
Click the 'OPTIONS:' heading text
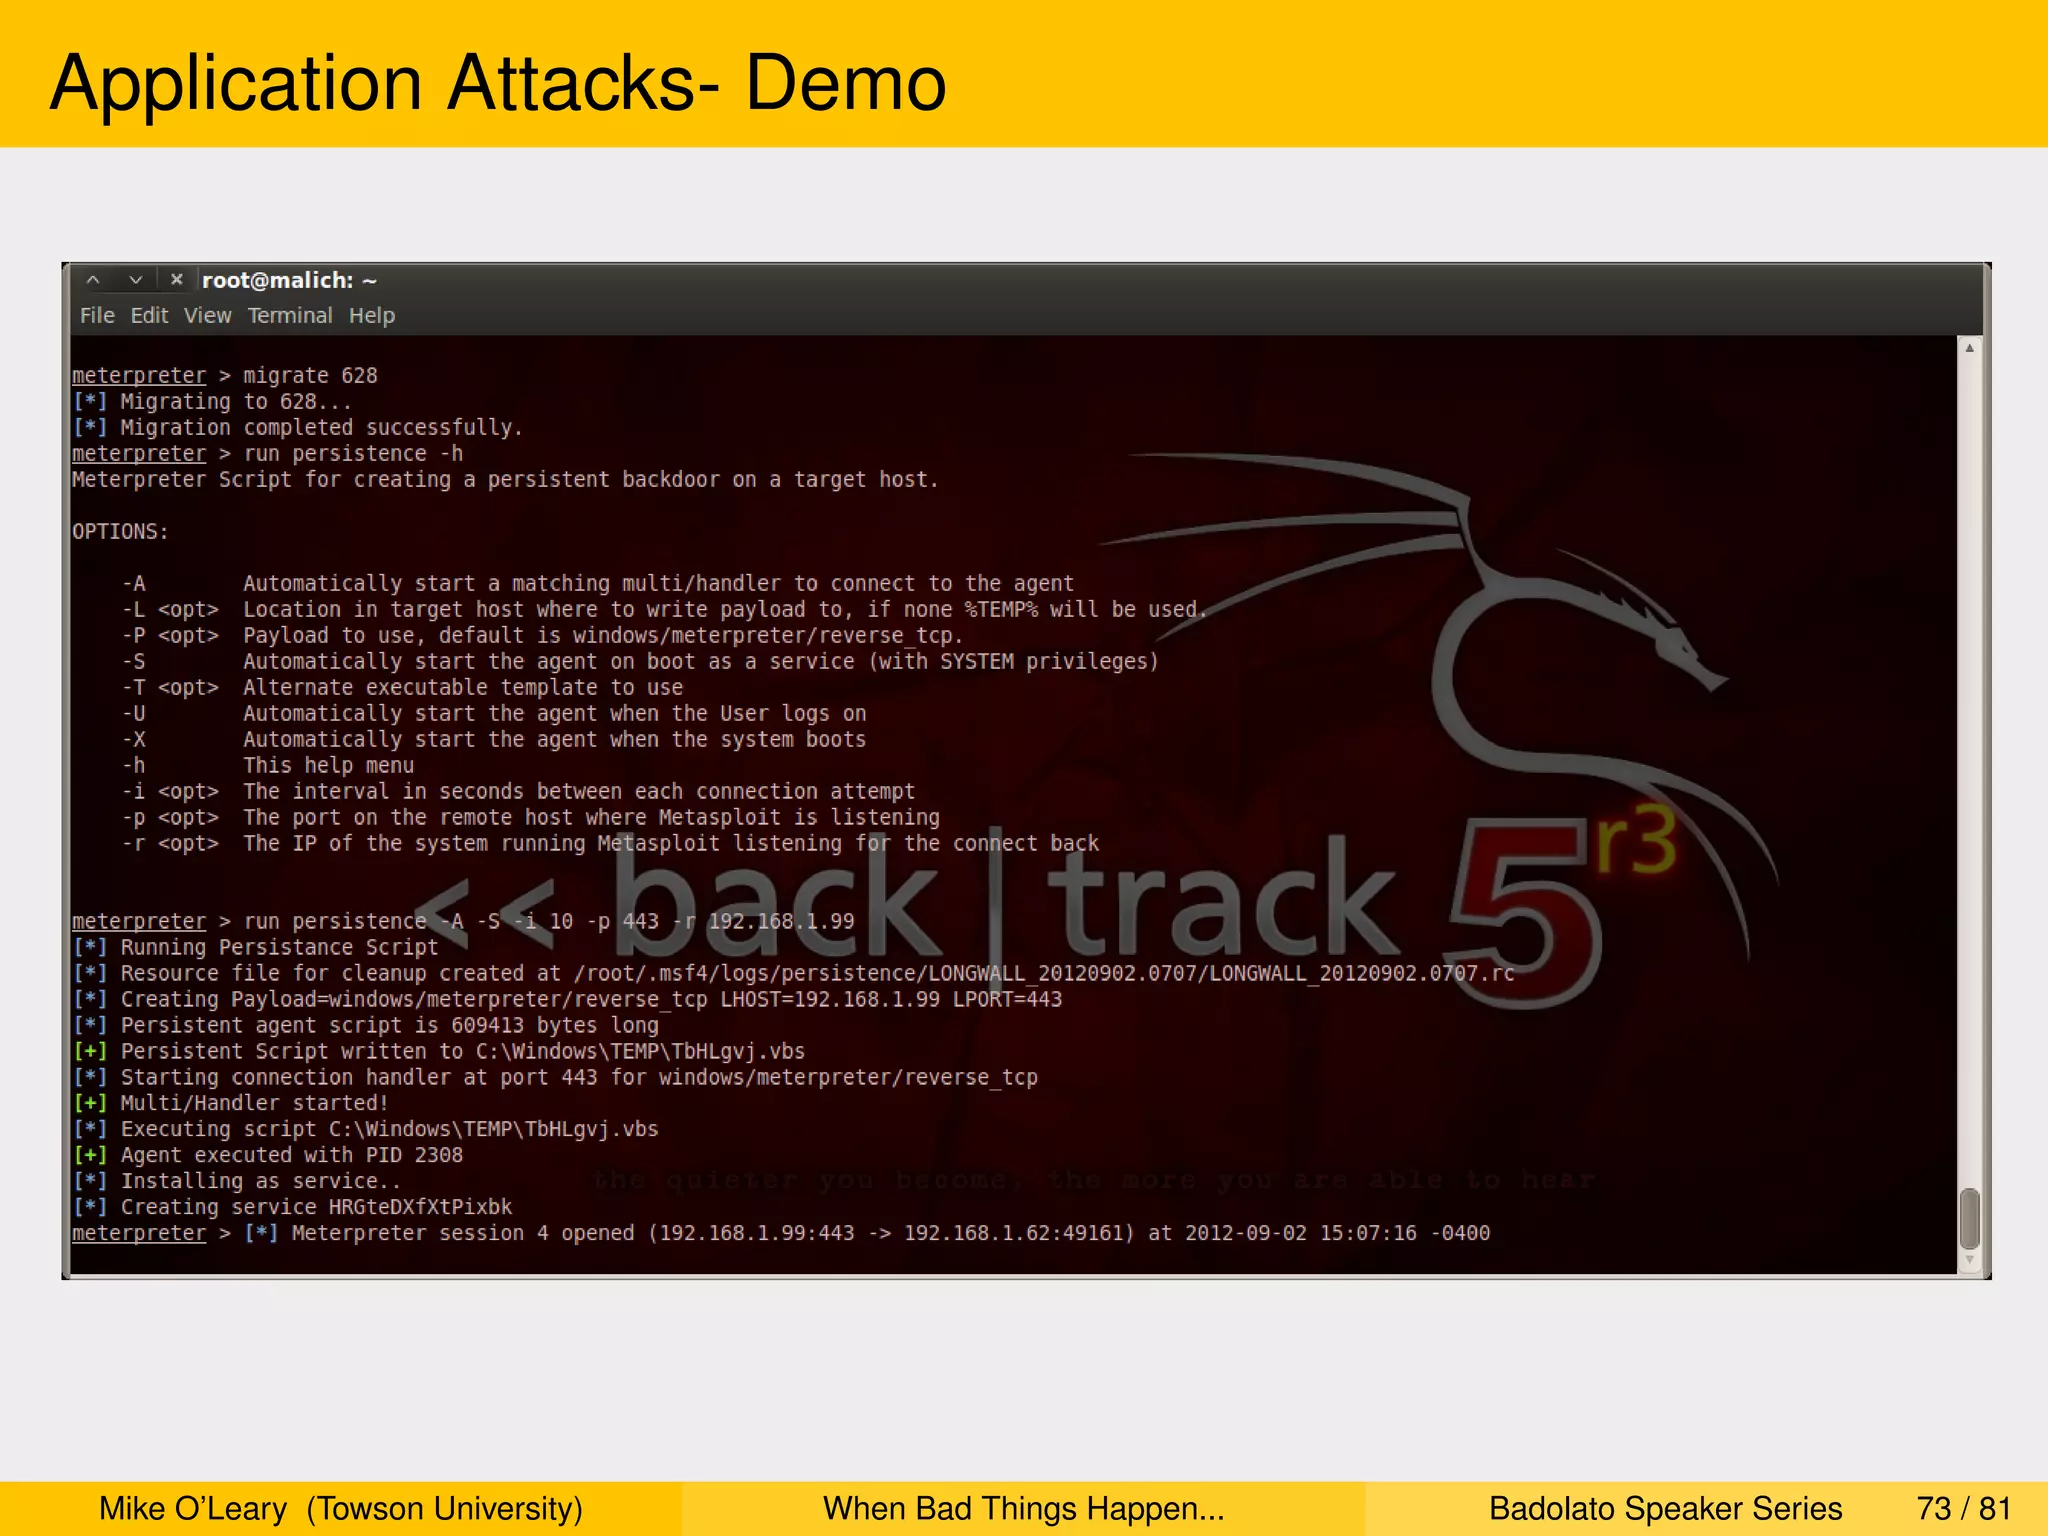(120, 532)
